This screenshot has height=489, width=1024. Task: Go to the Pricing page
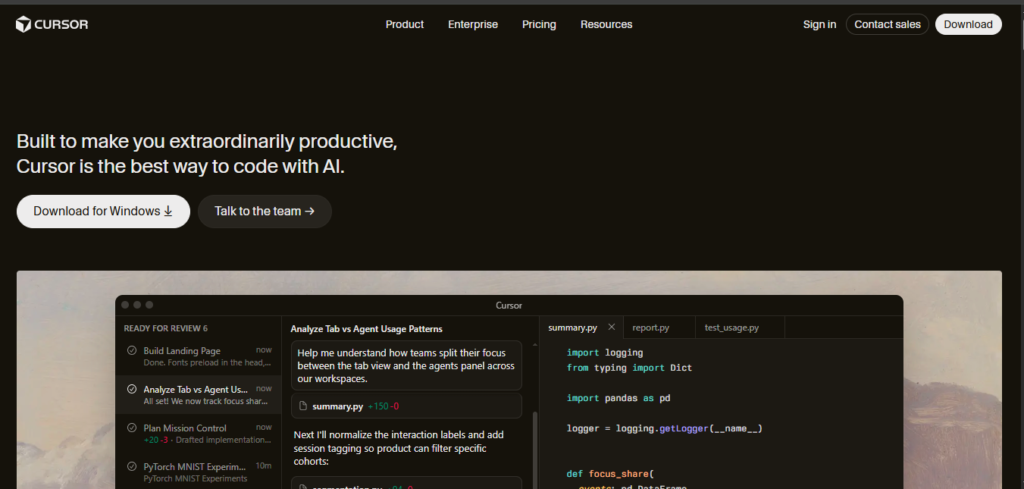[539, 24]
